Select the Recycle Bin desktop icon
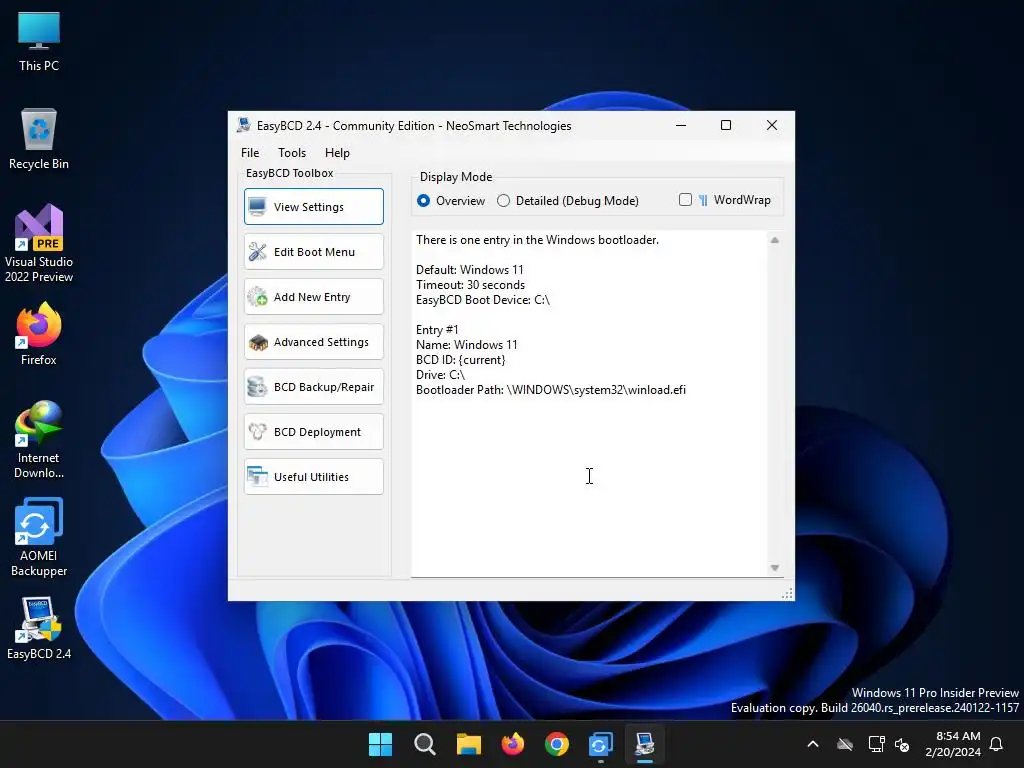 pos(39,139)
